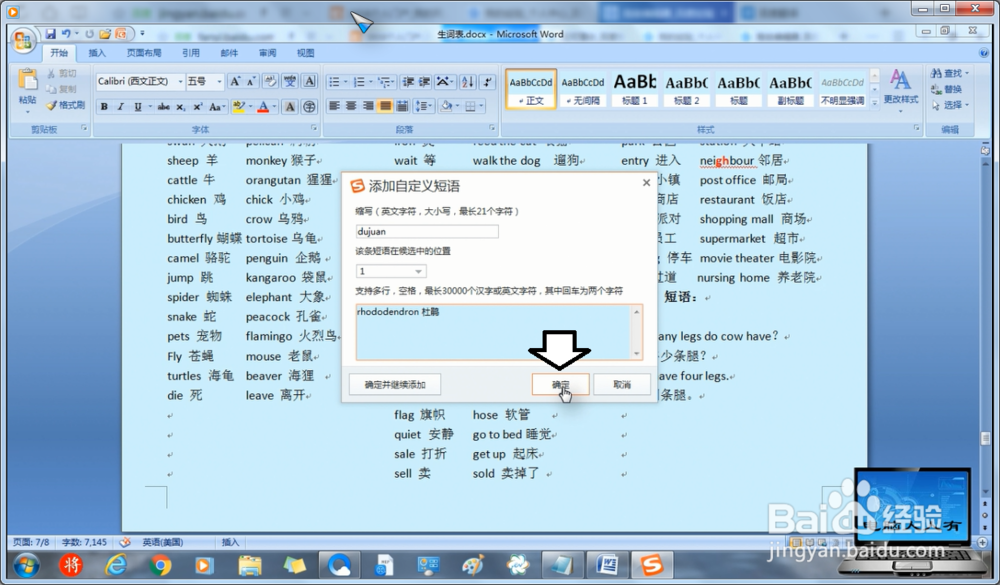Switch to Sogou input taskbar icon
Screen dimensions: 1000x585
[651, 565]
